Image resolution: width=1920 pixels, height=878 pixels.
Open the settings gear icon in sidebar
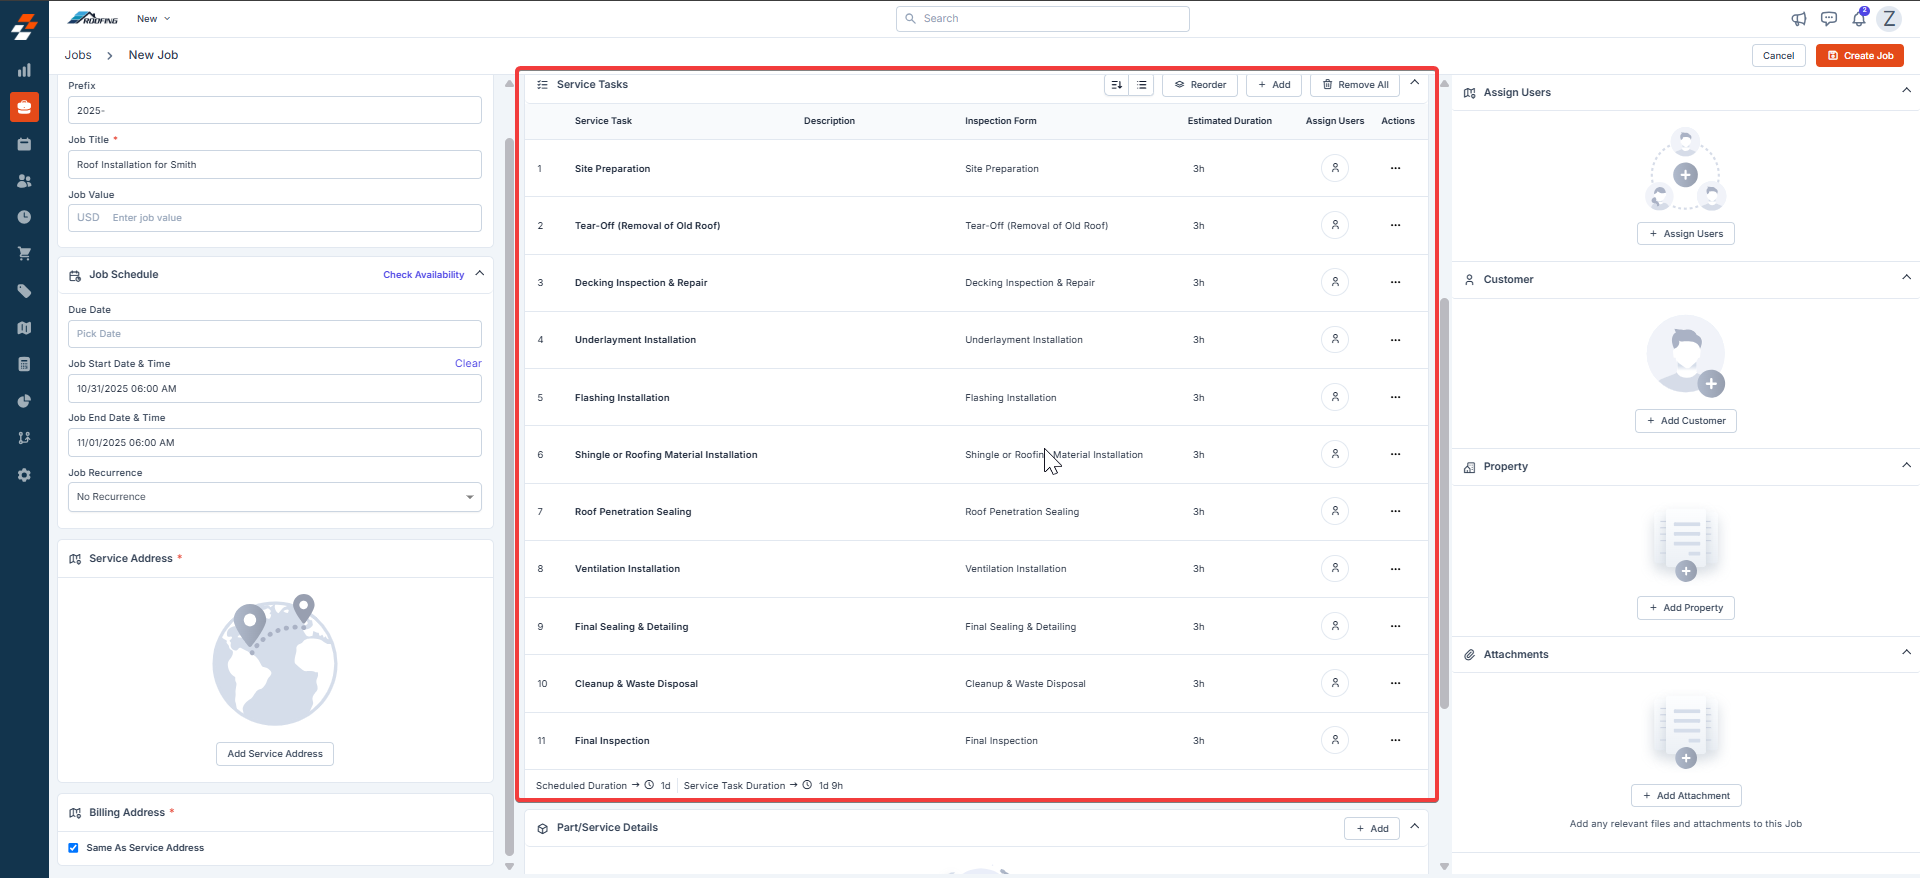[x=24, y=475]
